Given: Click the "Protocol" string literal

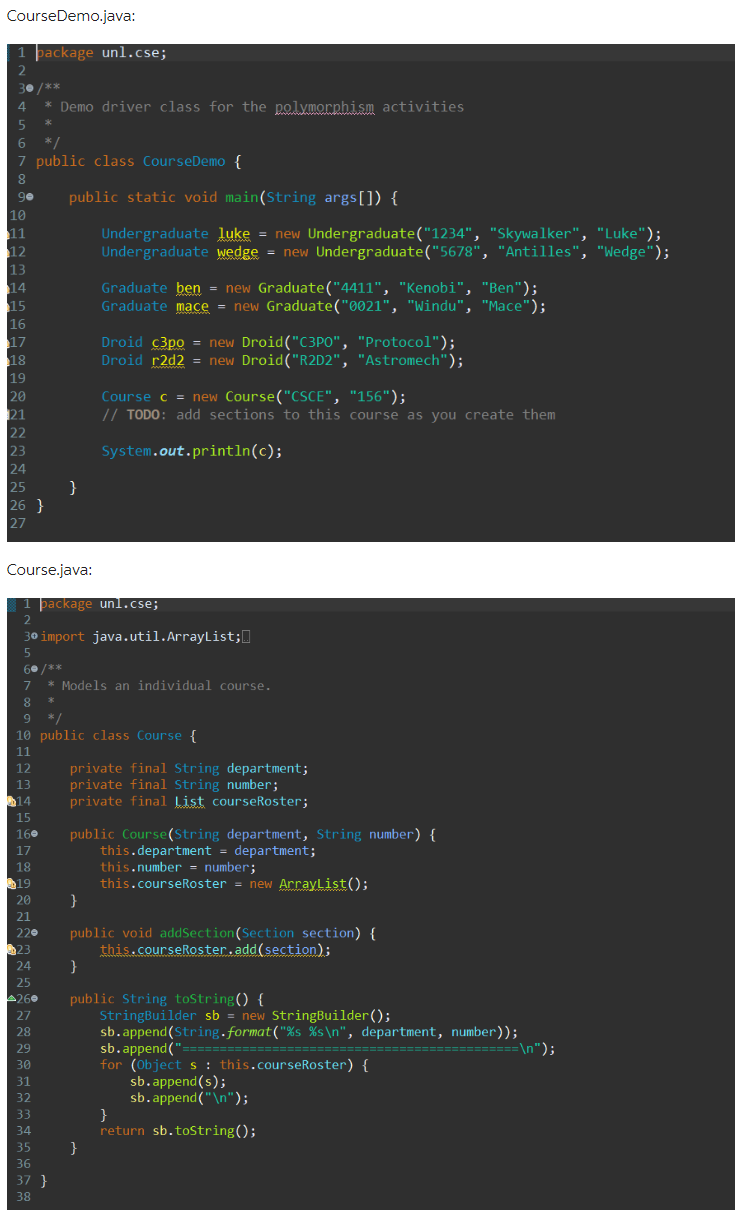Looking at the screenshot, I should (399, 342).
